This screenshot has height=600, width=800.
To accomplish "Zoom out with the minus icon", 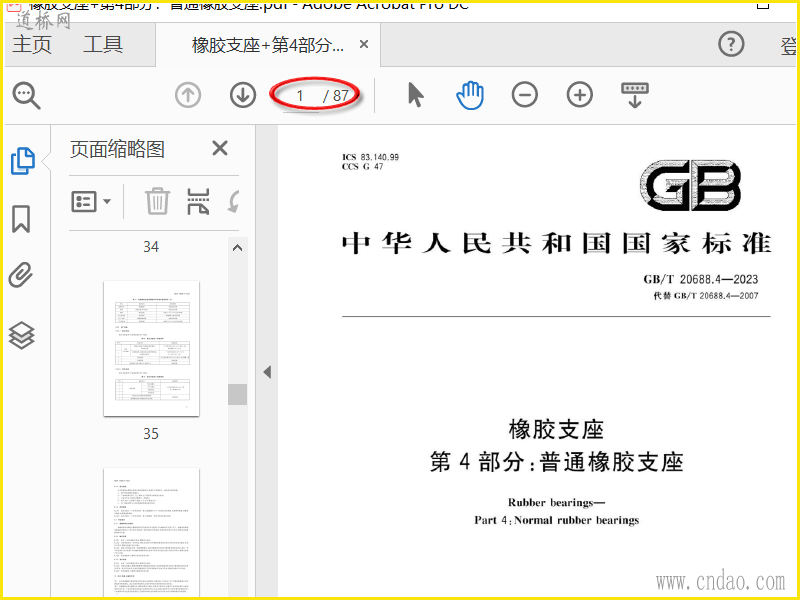I will point(525,95).
